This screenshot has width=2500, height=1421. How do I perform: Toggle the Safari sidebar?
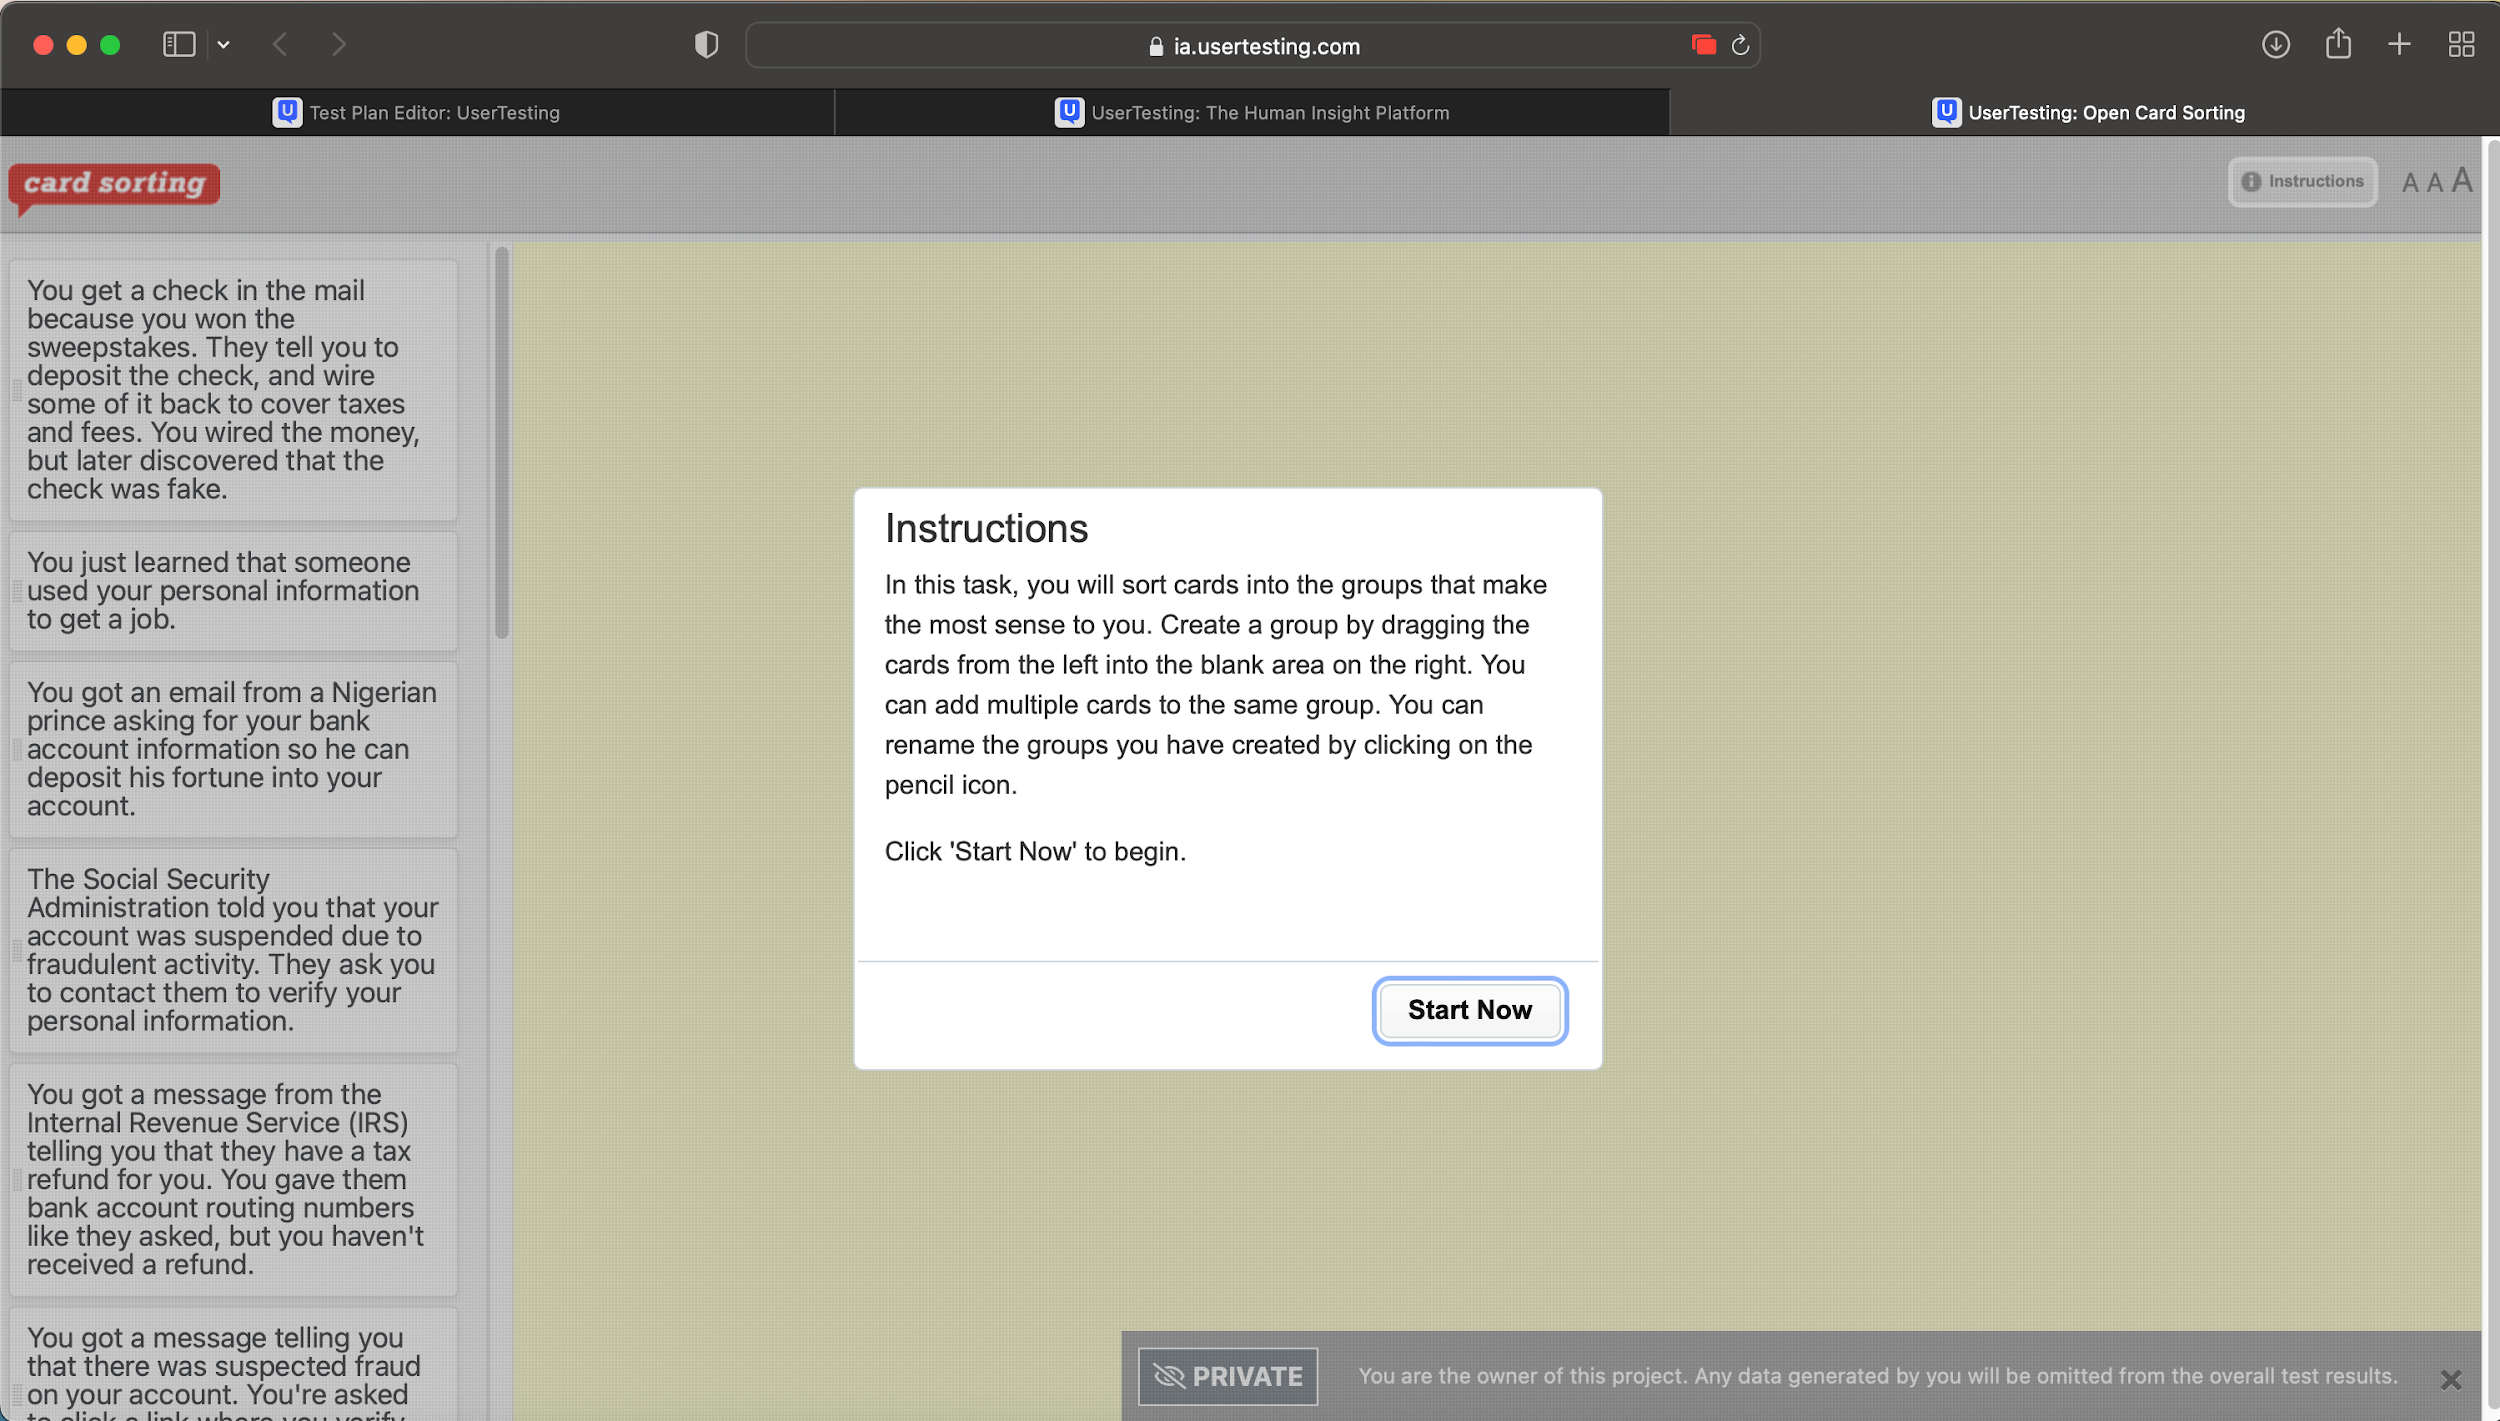coord(179,45)
